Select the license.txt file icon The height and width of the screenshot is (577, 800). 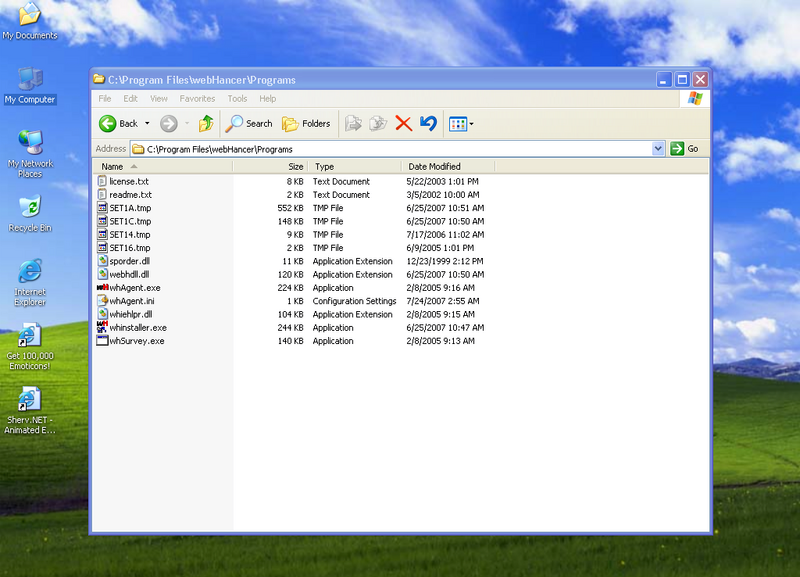tap(102, 181)
